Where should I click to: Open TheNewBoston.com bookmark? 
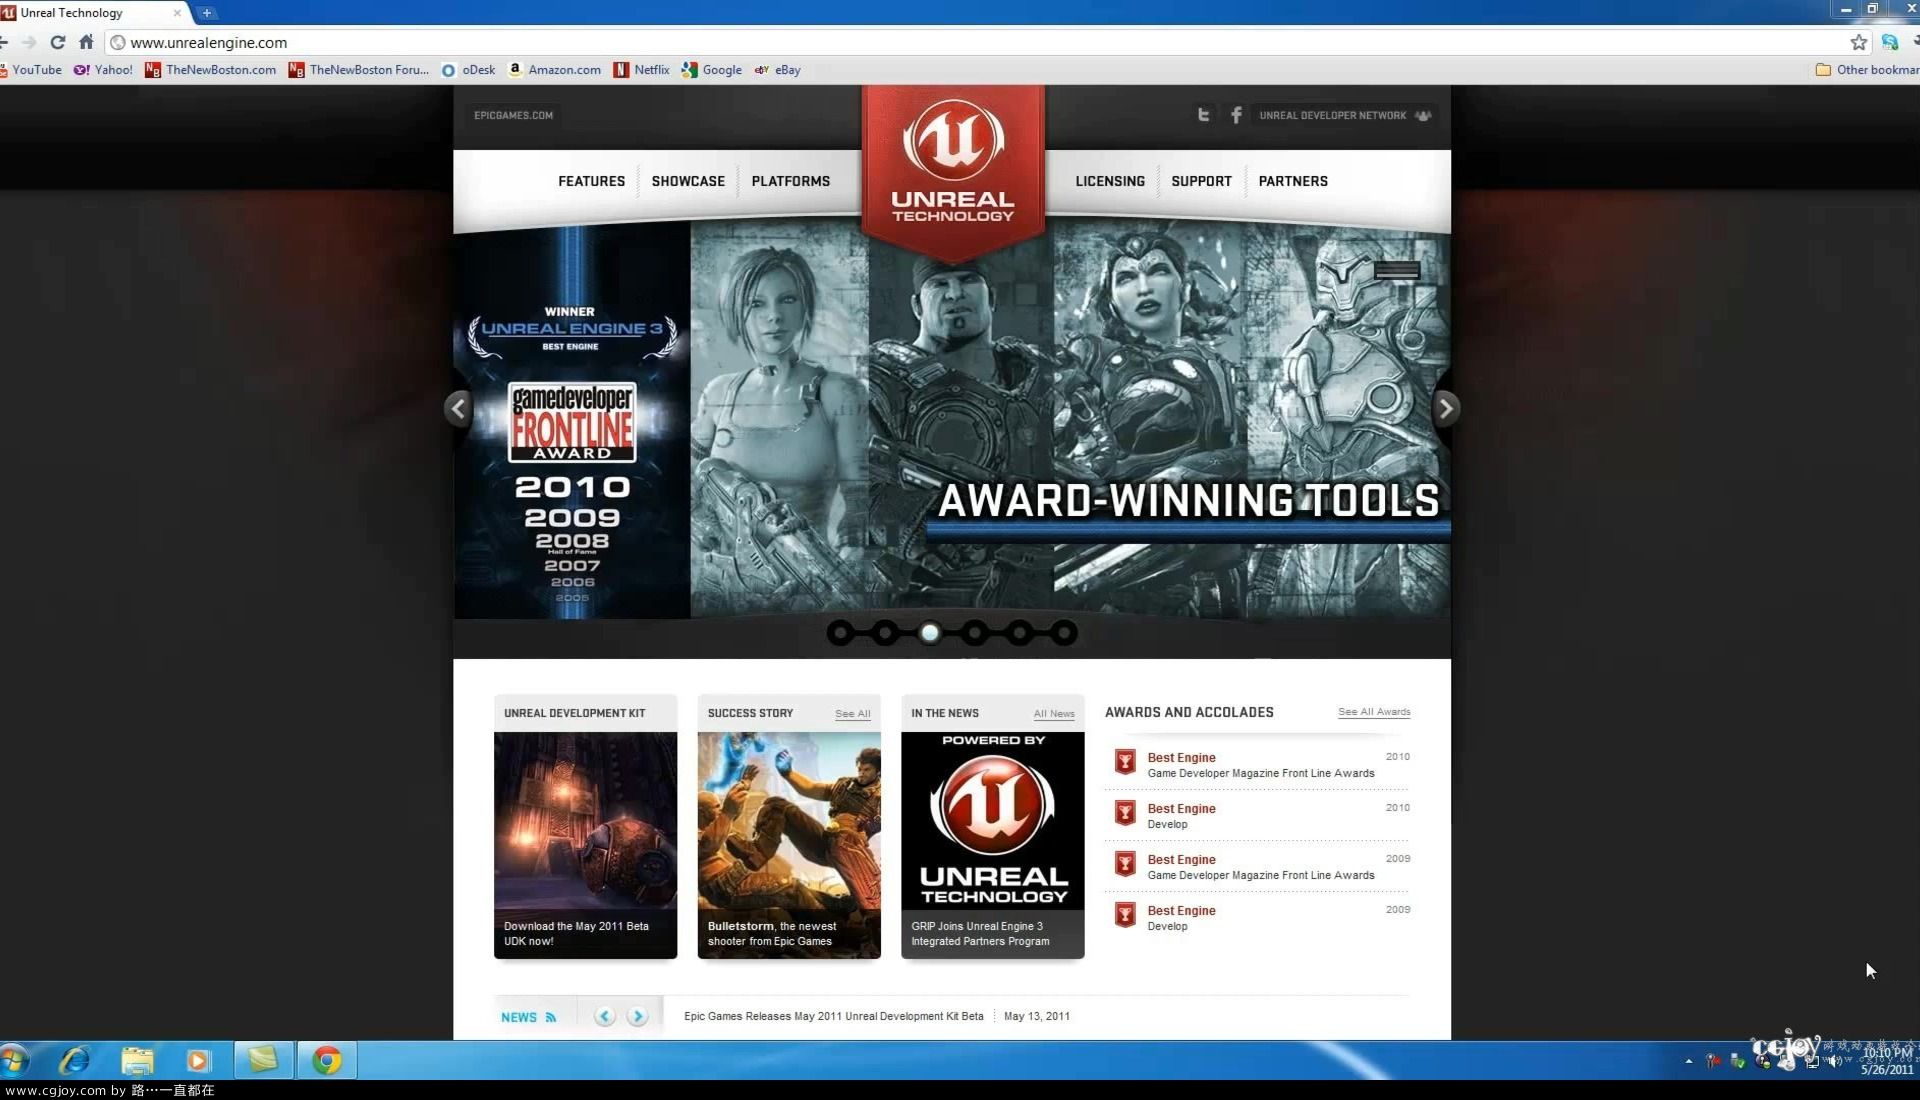point(210,70)
